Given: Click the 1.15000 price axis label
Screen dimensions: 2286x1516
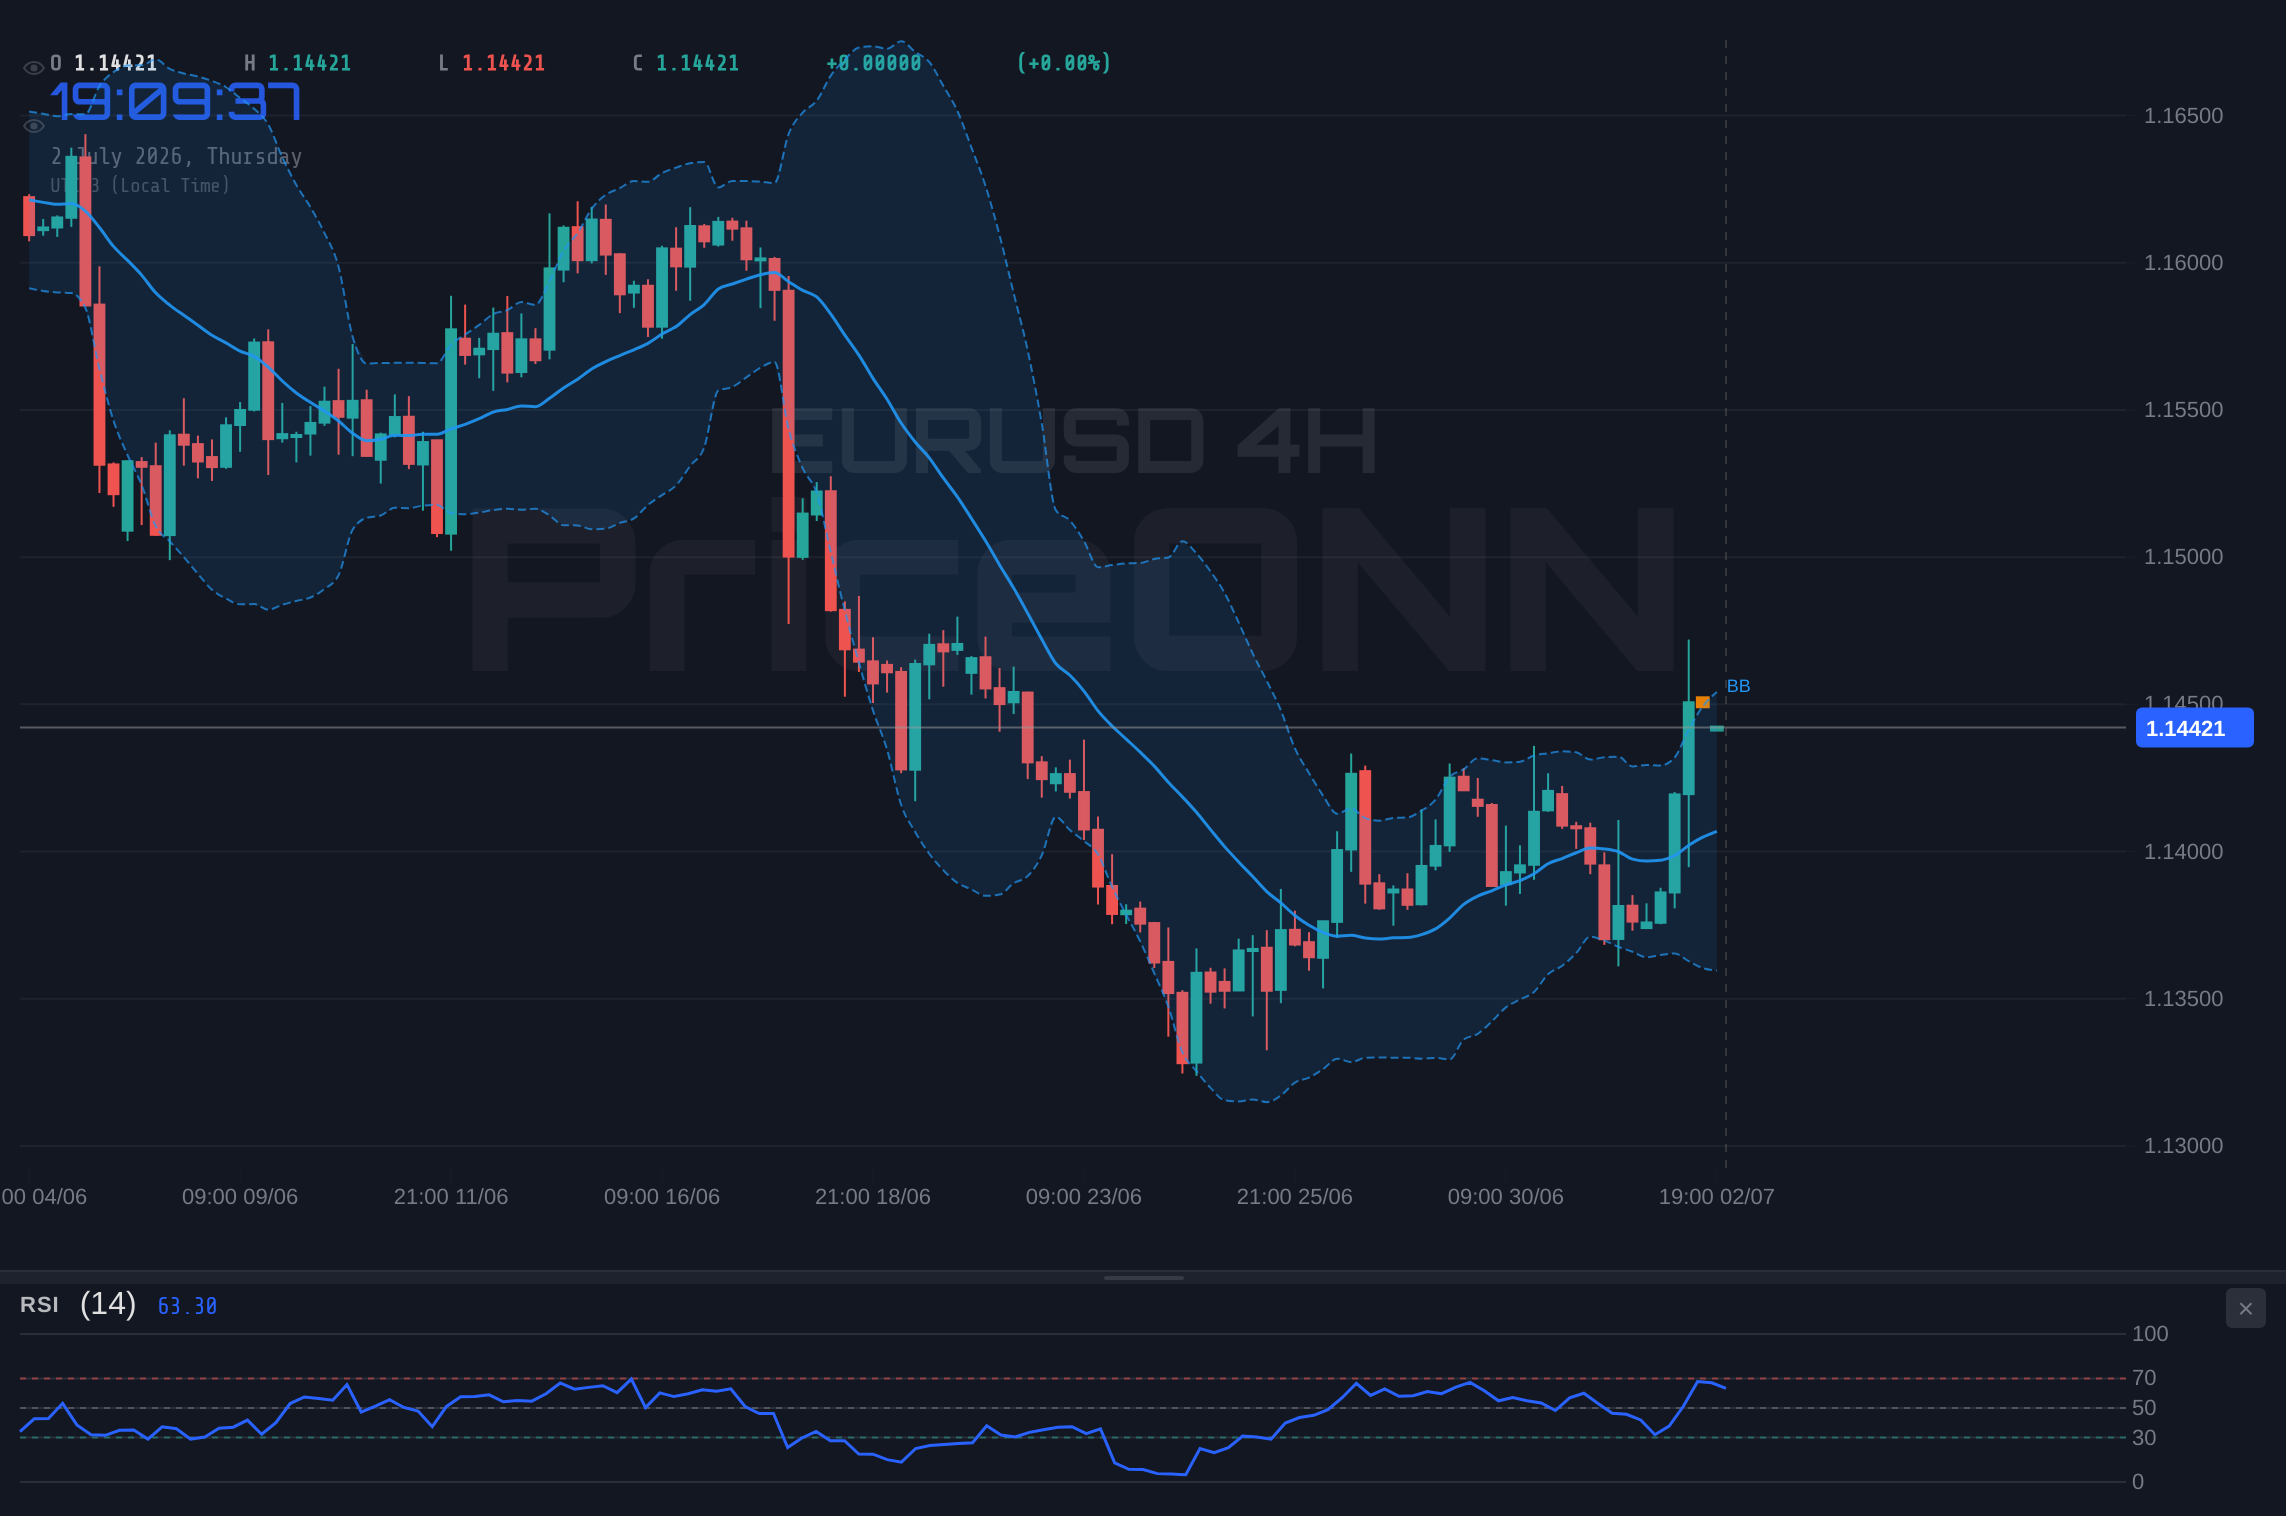Looking at the screenshot, I should coord(2183,557).
